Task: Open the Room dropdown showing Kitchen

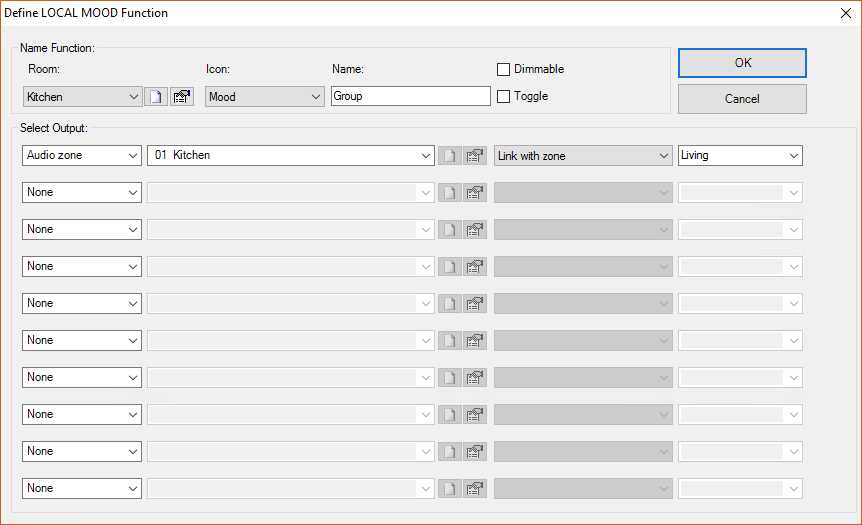Action: 82,97
